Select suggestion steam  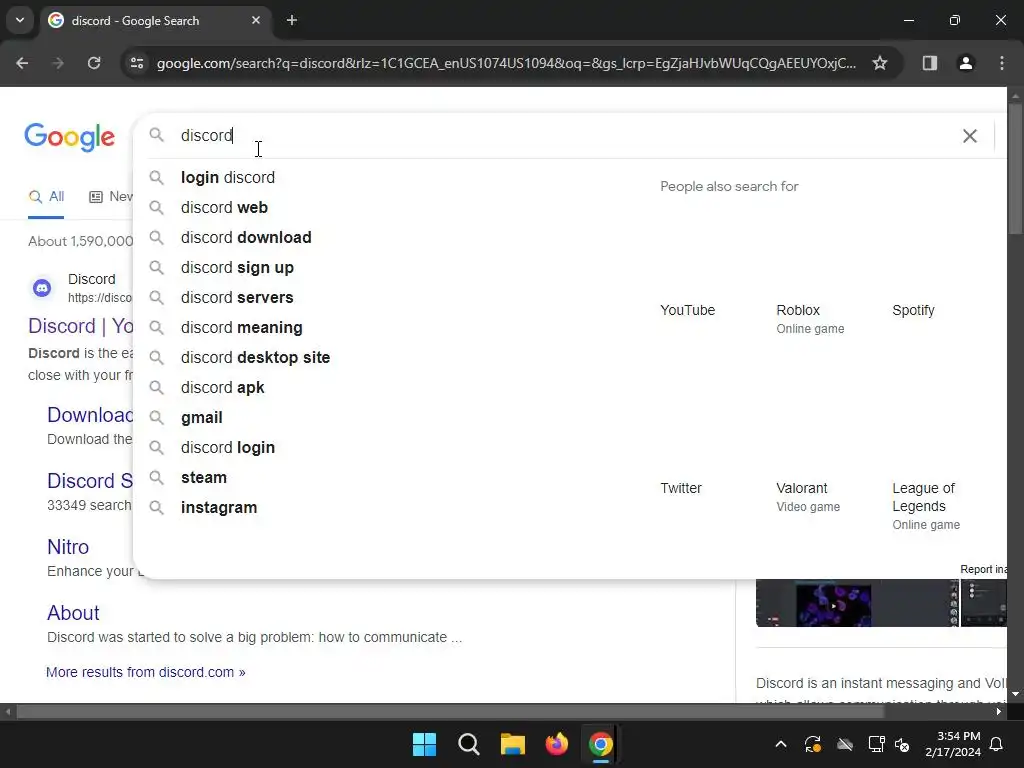(392, 478)
